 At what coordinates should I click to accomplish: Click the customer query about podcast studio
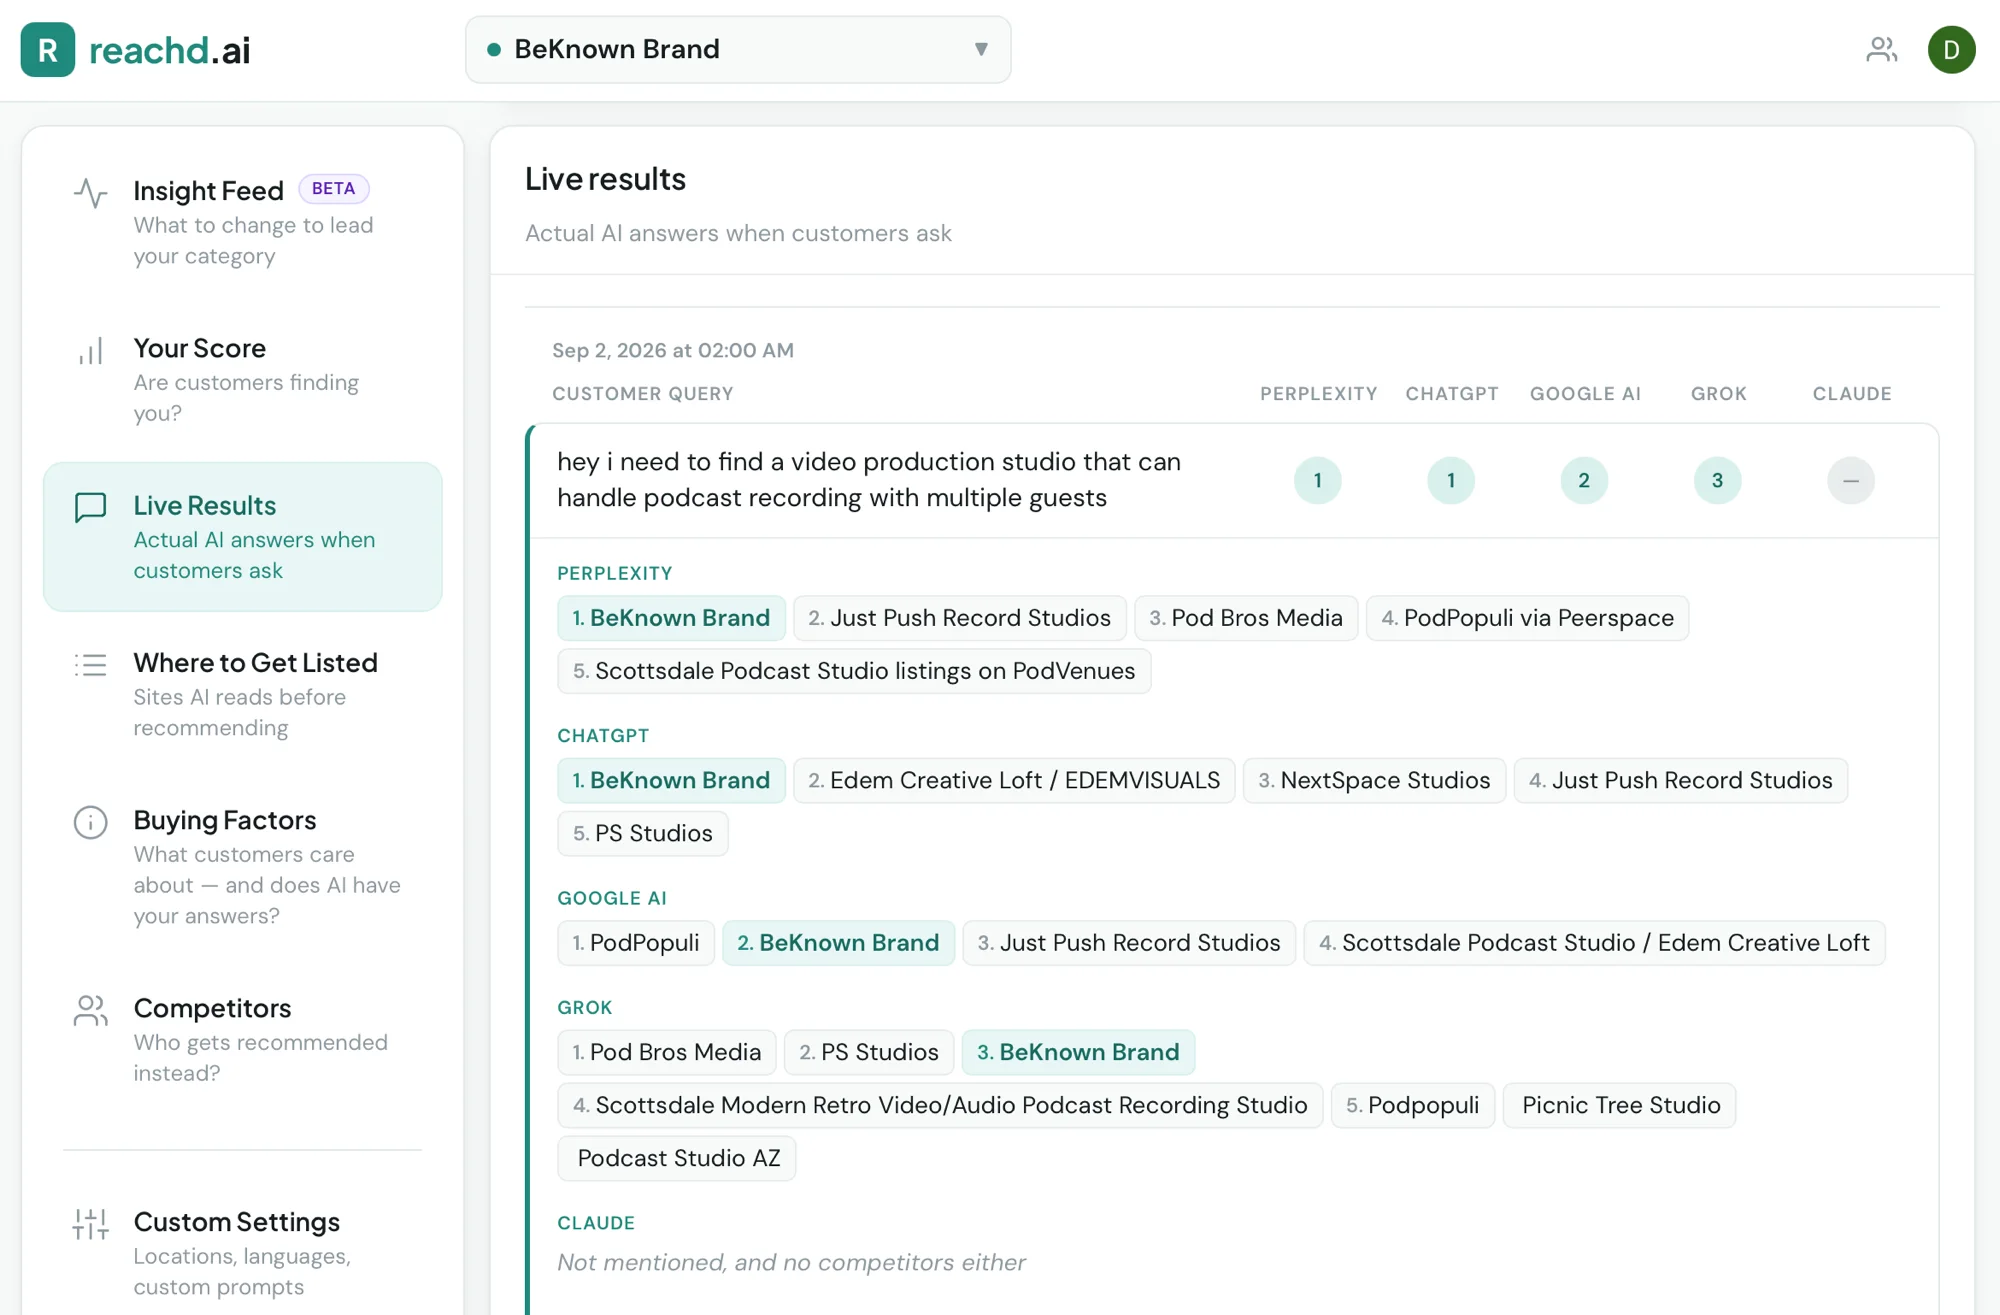(869, 480)
